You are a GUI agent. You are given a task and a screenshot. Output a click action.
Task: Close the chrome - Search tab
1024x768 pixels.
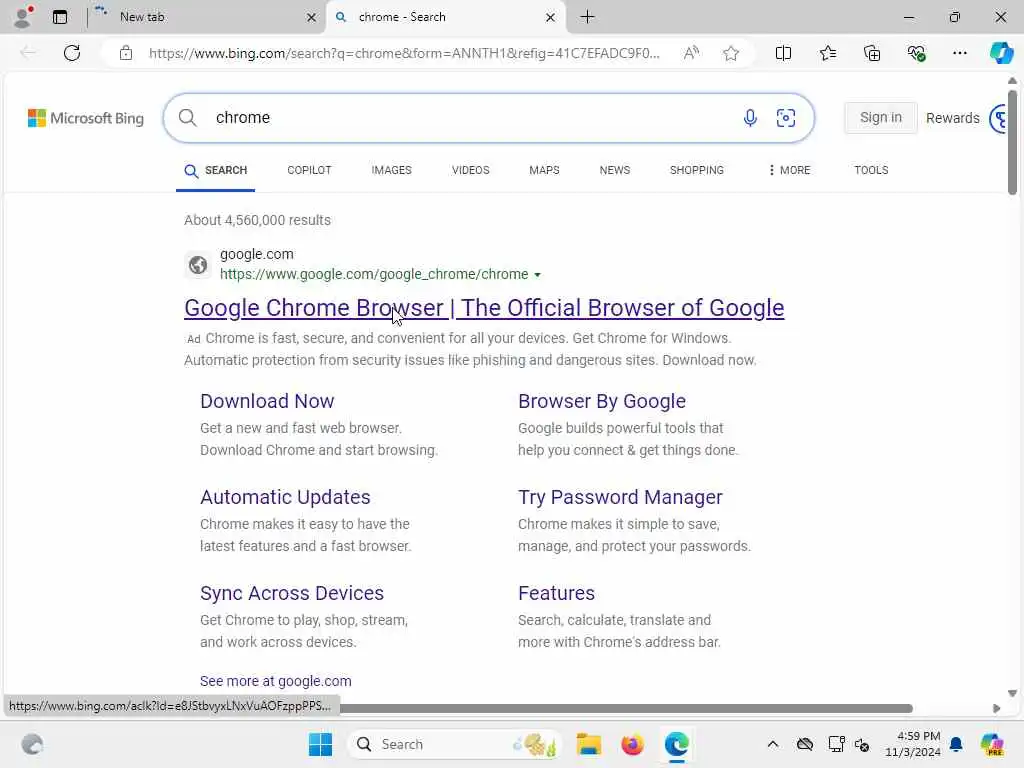click(x=550, y=18)
